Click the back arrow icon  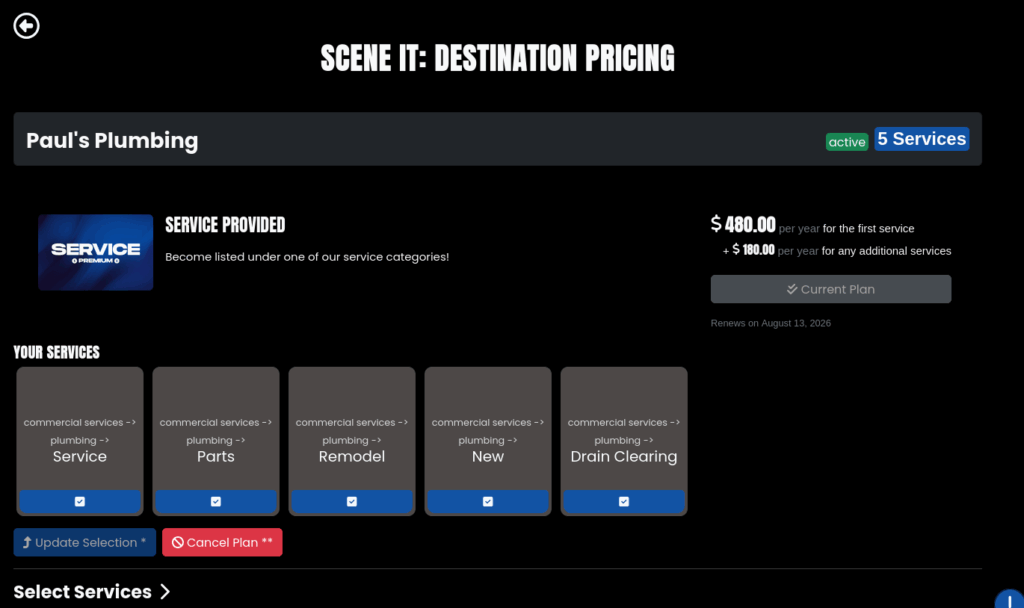coord(26,26)
